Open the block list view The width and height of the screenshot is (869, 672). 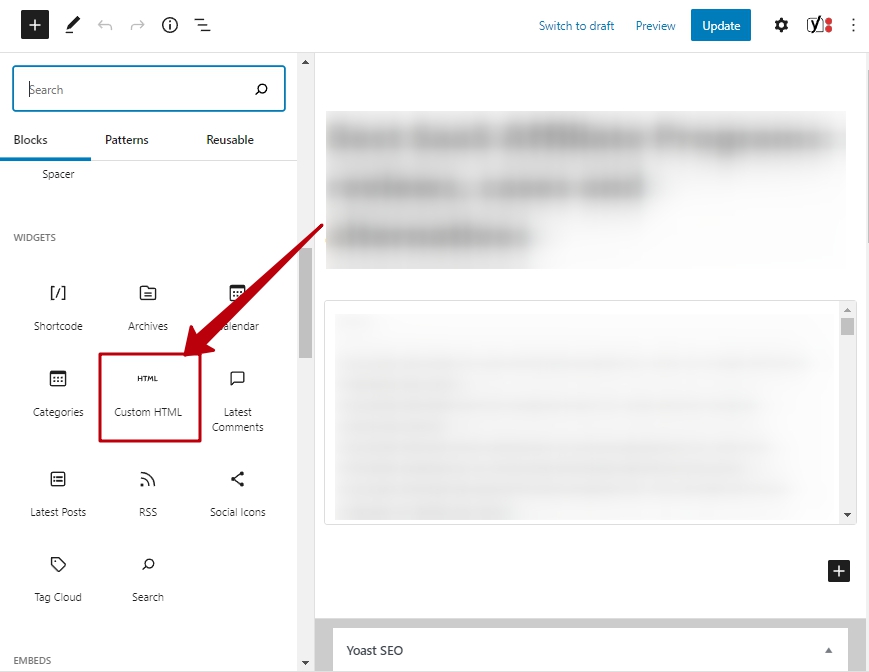pyautogui.click(x=202, y=25)
